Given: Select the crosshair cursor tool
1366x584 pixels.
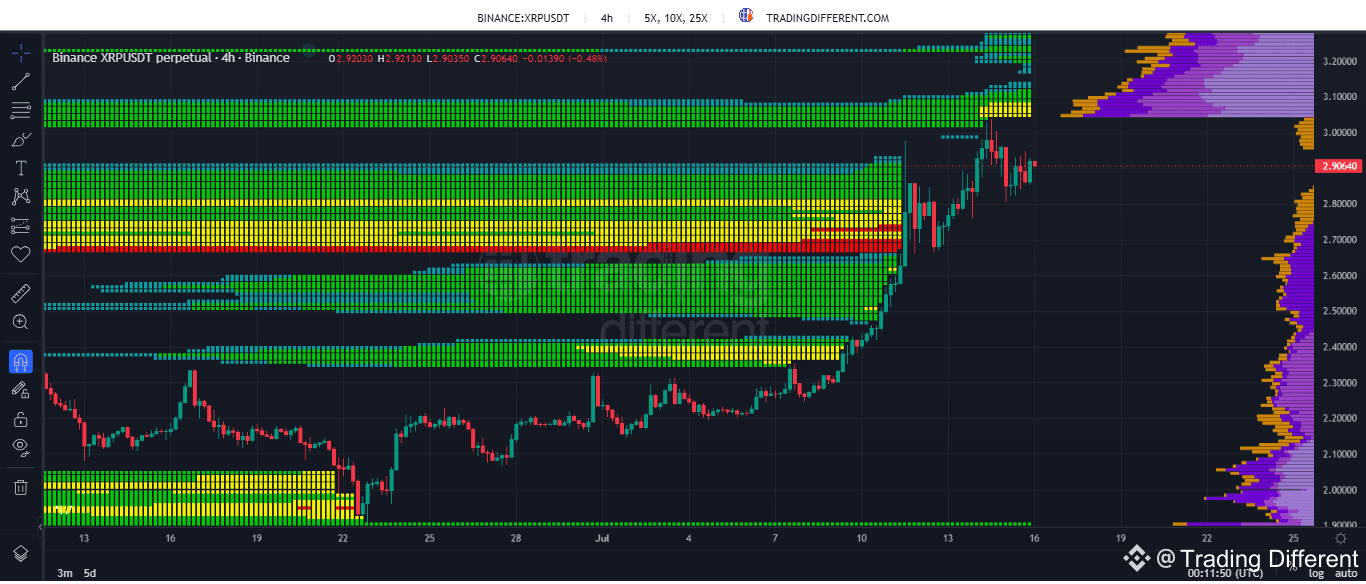Looking at the screenshot, I should (20, 52).
